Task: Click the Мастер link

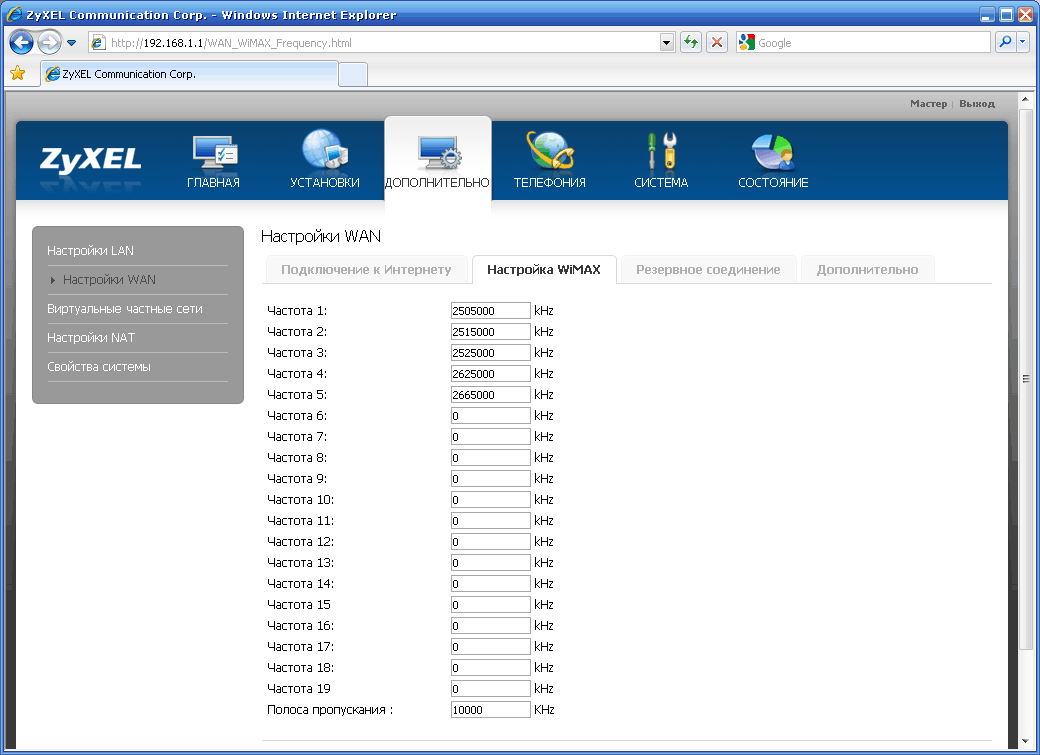Action: click(928, 103)
